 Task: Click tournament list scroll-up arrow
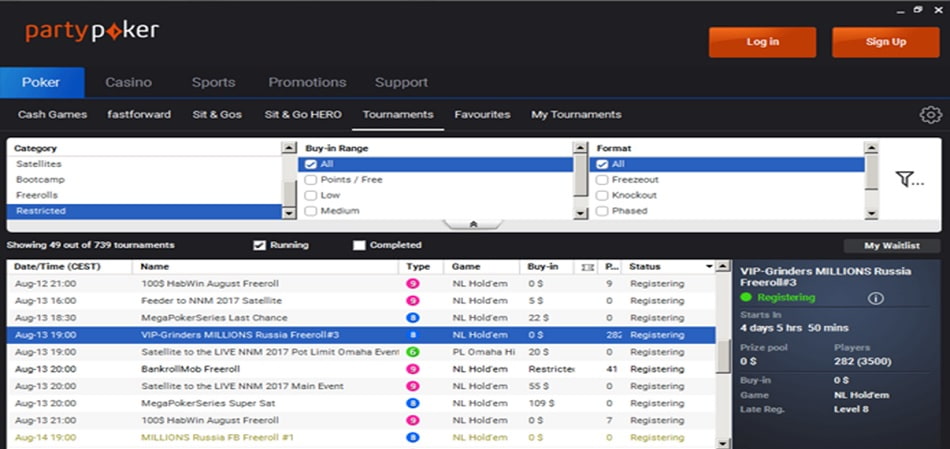tap(723, 267)
